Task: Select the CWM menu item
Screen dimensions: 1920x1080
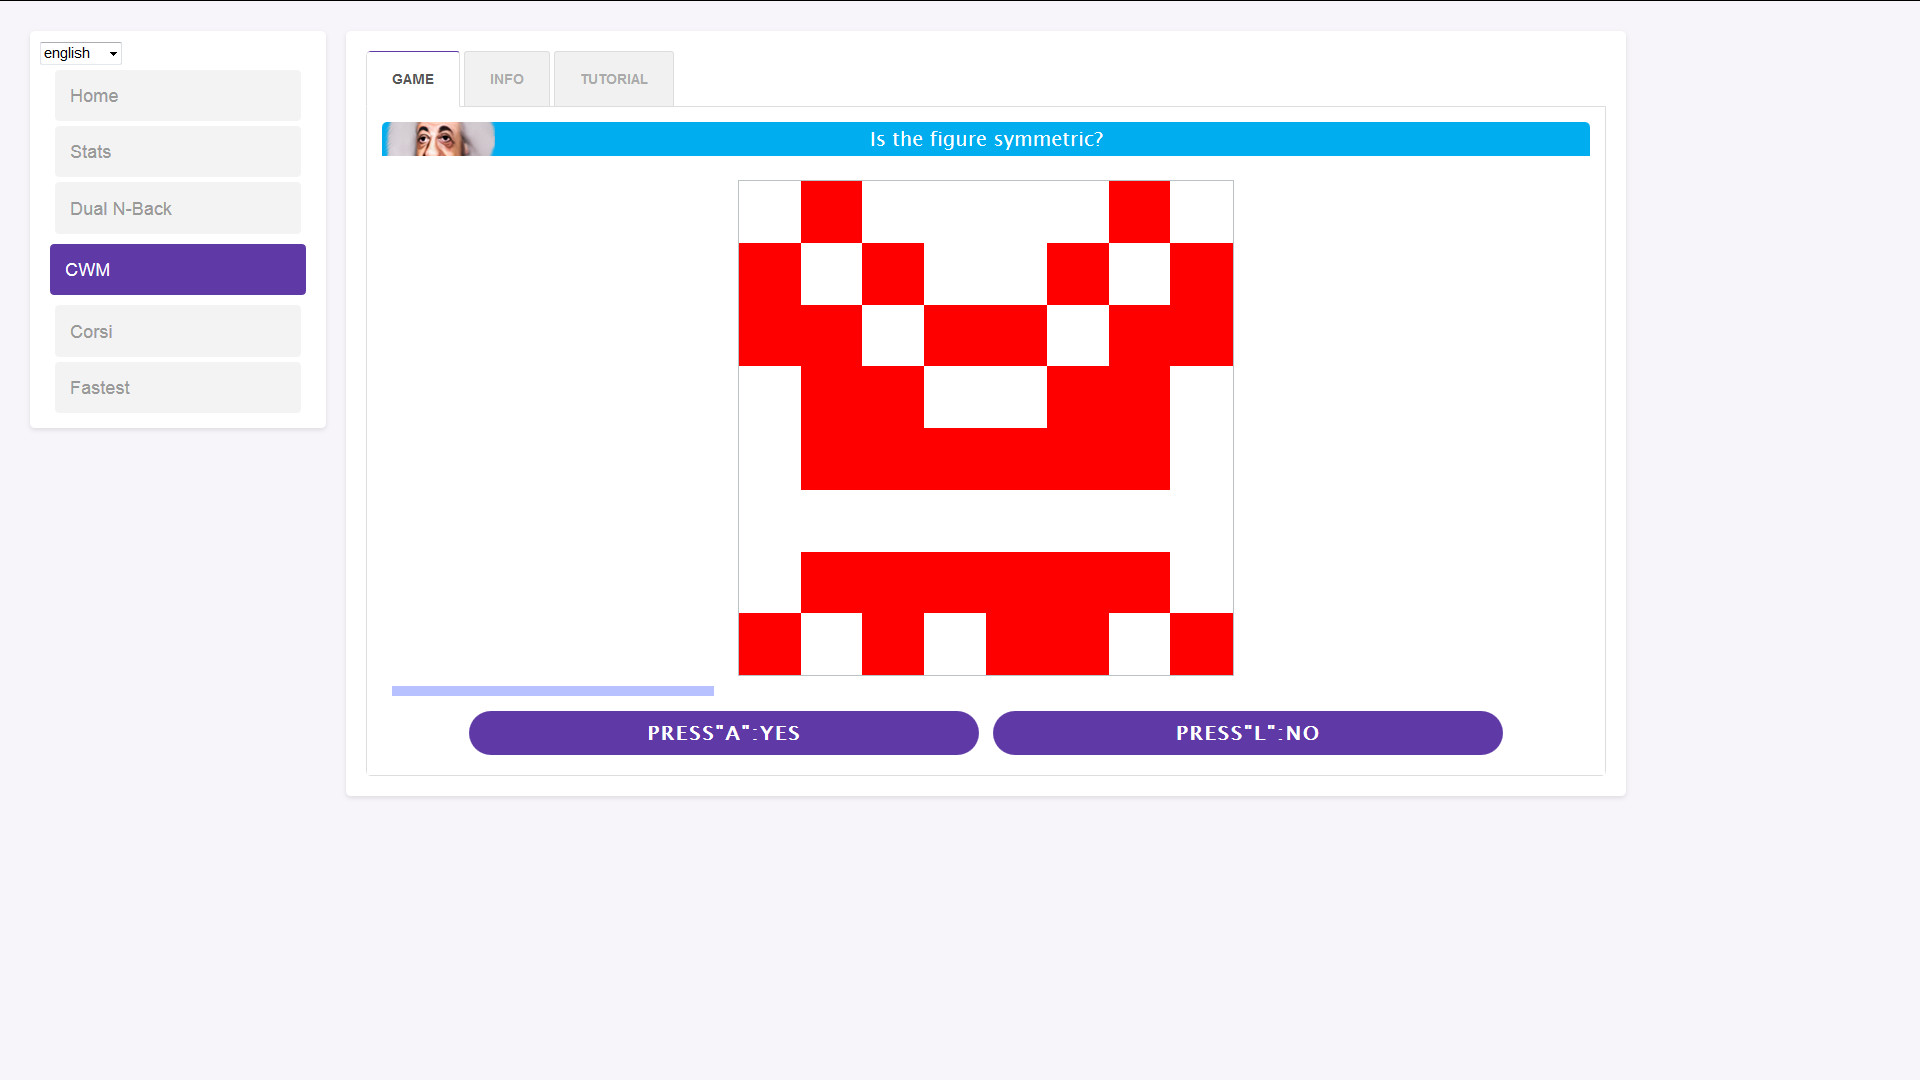Action: (178, 270)
